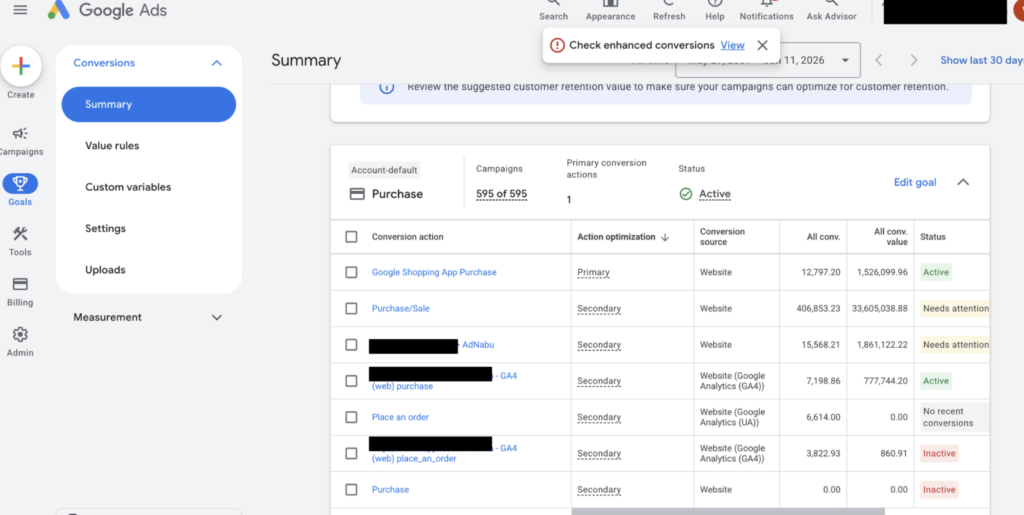Image resolution: width=1024 pixels, height=515 pixels.
Task: Click the All conv. column header
Action: tap(823, 237)
